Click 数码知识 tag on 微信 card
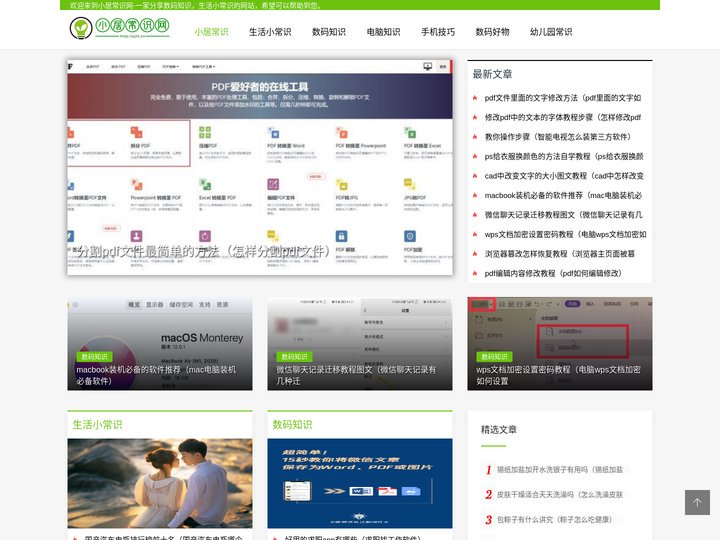 tap(294, 357)
